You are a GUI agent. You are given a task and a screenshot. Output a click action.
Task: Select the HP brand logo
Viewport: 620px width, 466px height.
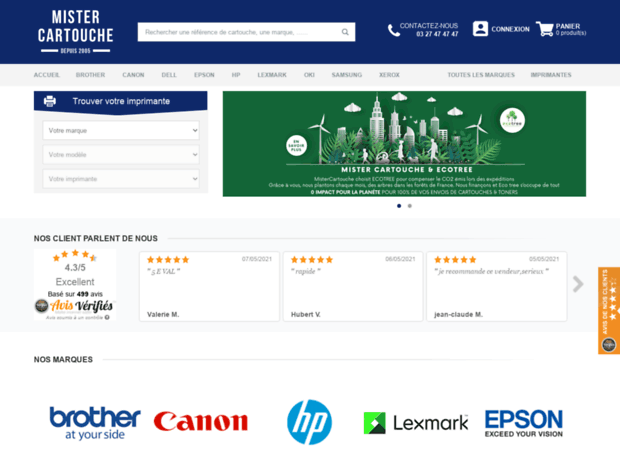(x=309, y=422)
